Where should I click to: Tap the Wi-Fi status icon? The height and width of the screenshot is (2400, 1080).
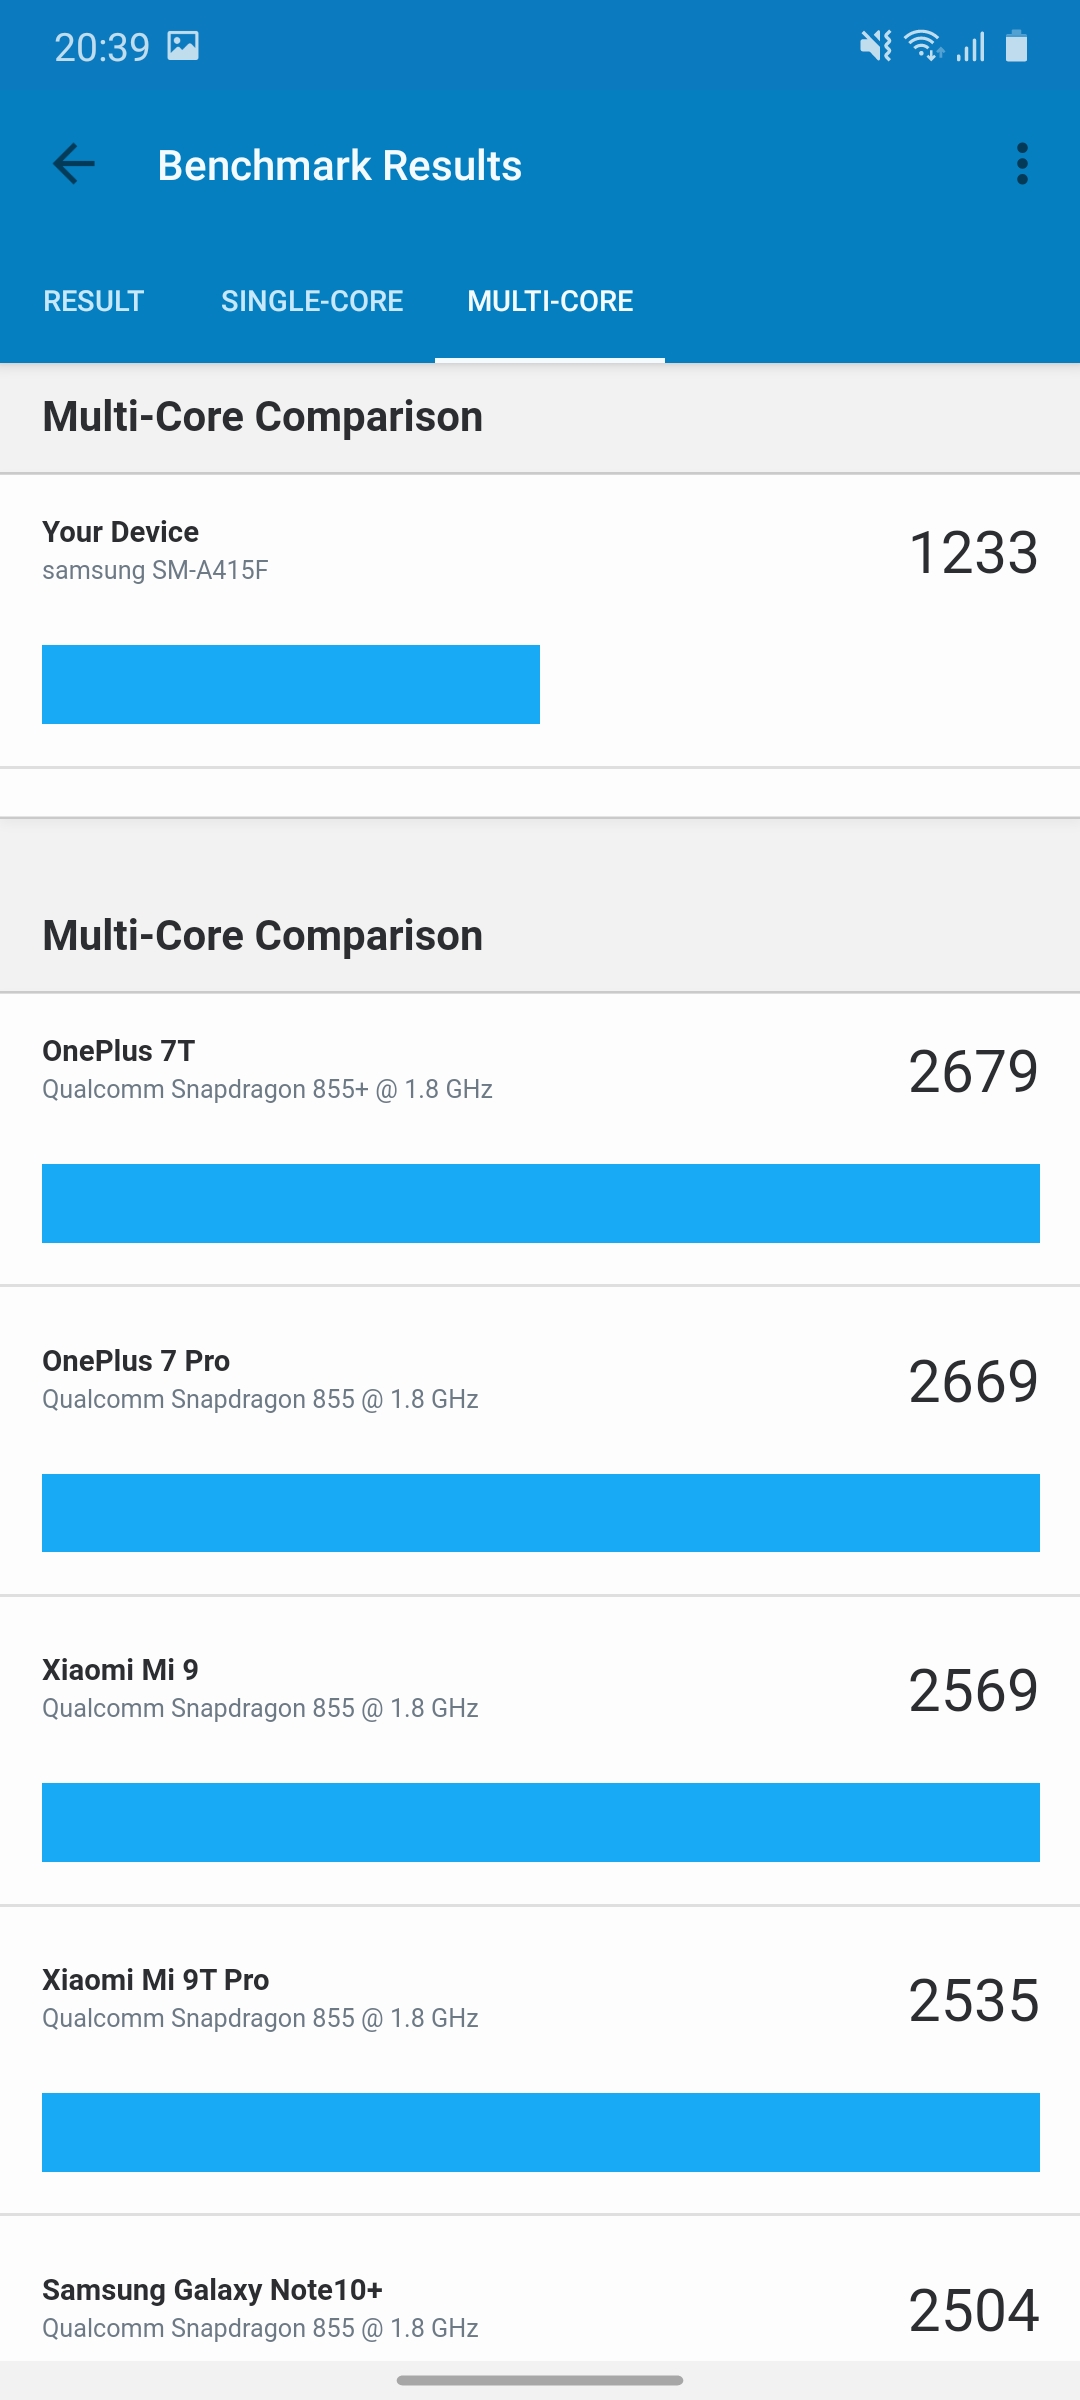924,46
